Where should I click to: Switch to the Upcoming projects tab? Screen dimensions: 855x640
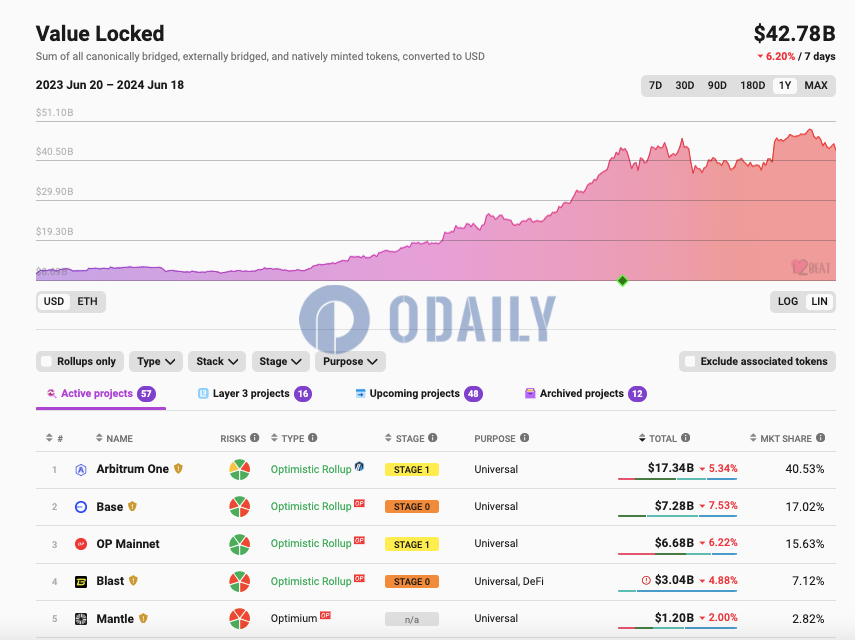[x=419, y=394]
